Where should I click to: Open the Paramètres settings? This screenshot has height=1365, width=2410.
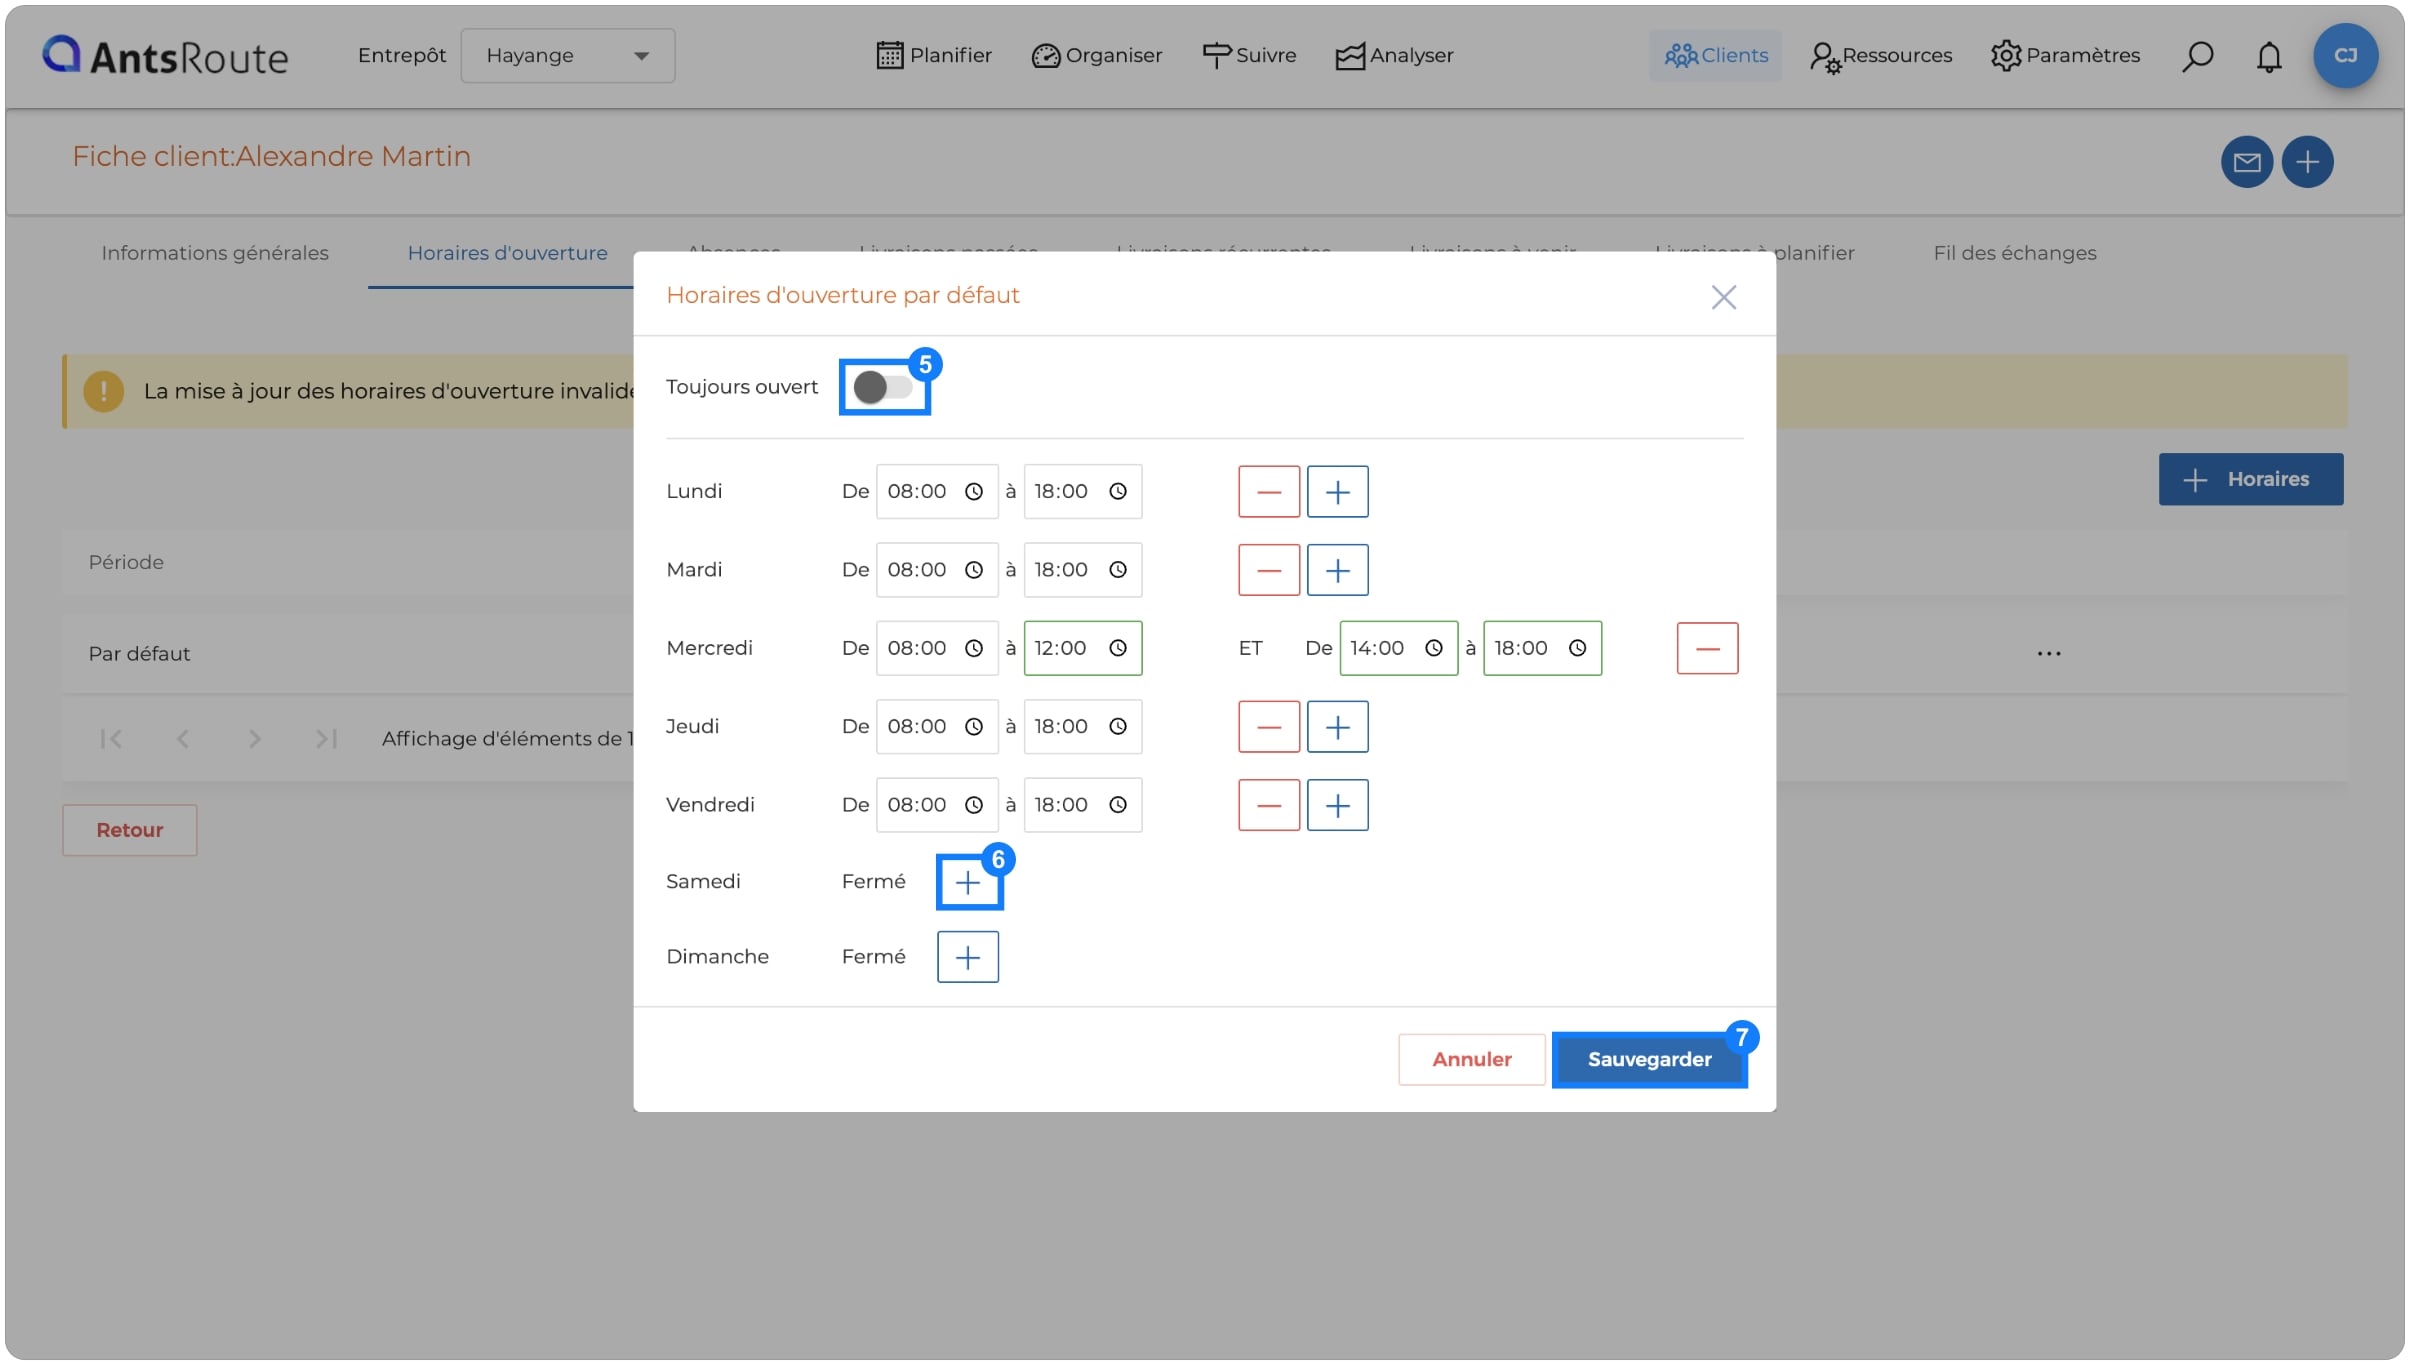point(2064,56)
